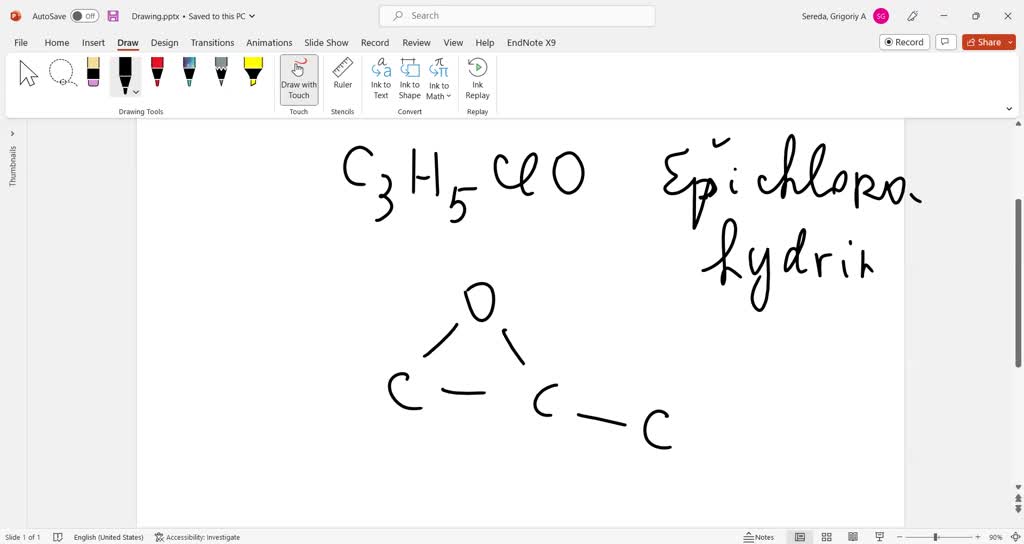Switch to the Design tab
This screenshot has width=1024, height=544.
(x=165, y=42)
